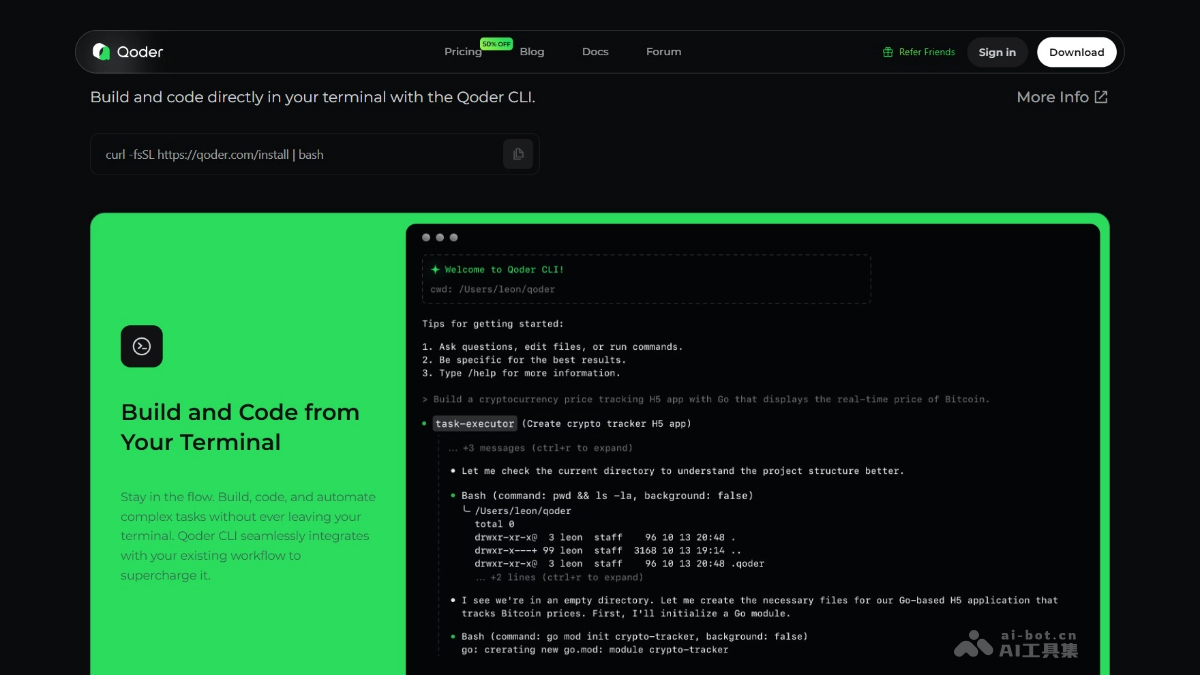Click the sparkle icon before Welcome to Qoder CLI
The image size is (1200, 675).
tap(435, 269)
